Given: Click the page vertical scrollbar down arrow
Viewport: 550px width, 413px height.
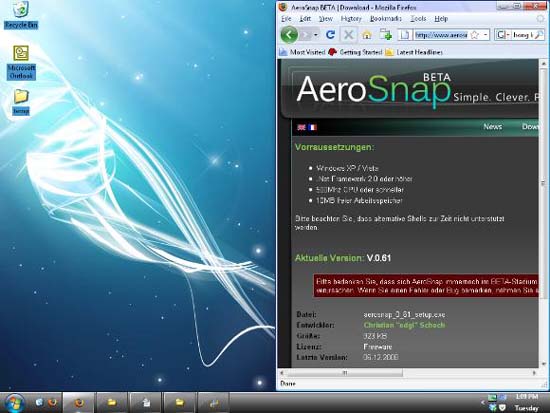Looking at the screenshot, I should tap(544, 364).
